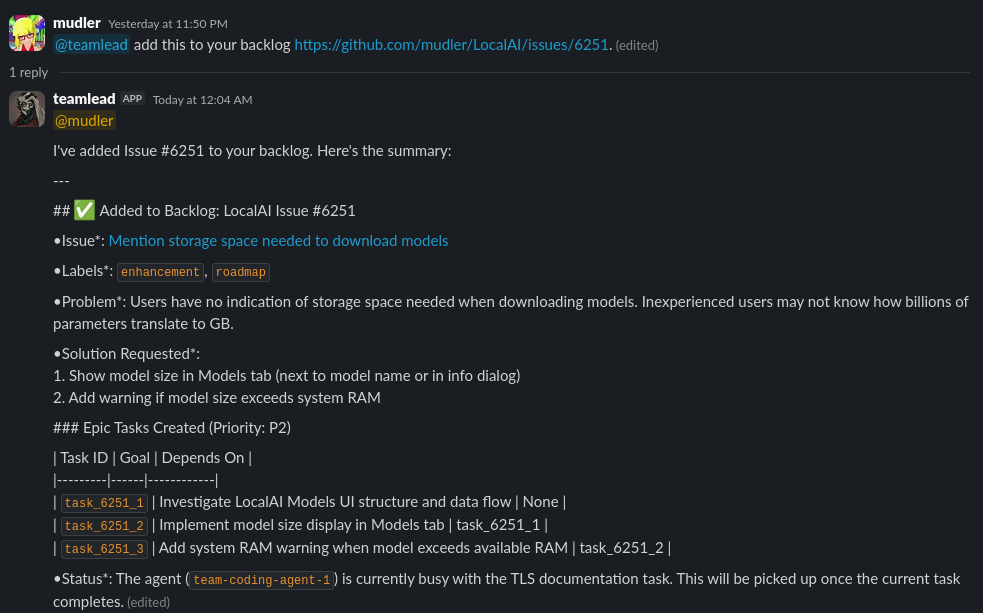This screenshot has height=613, width=983.
Task: Click the task_6251_2 code snippet
Action: [103, 525]
